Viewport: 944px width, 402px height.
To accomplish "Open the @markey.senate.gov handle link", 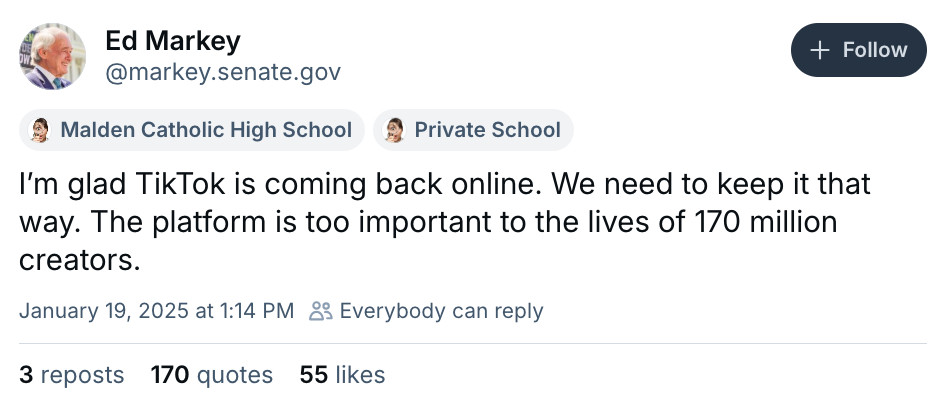I will tap(223, 73).
